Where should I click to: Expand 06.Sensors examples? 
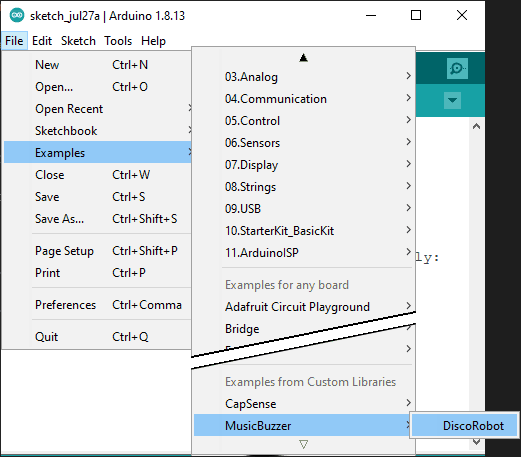[x=304, y=143]
